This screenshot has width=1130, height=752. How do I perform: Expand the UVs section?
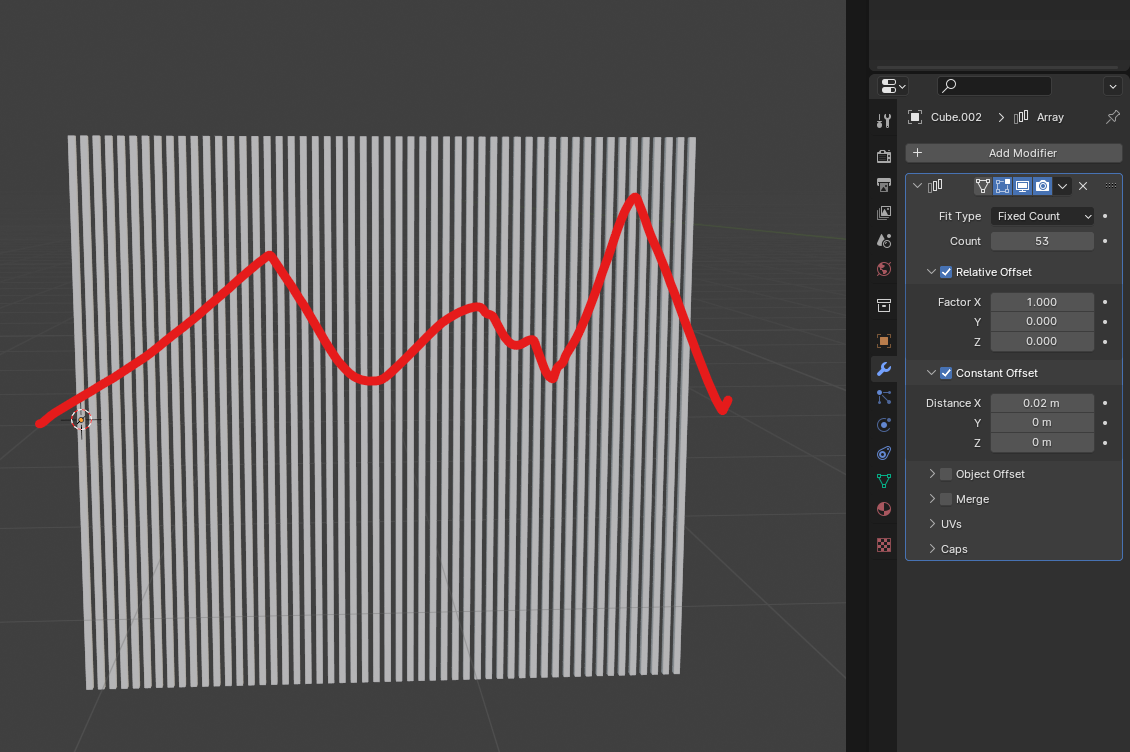pyautogui.click(x=932, y=524)
